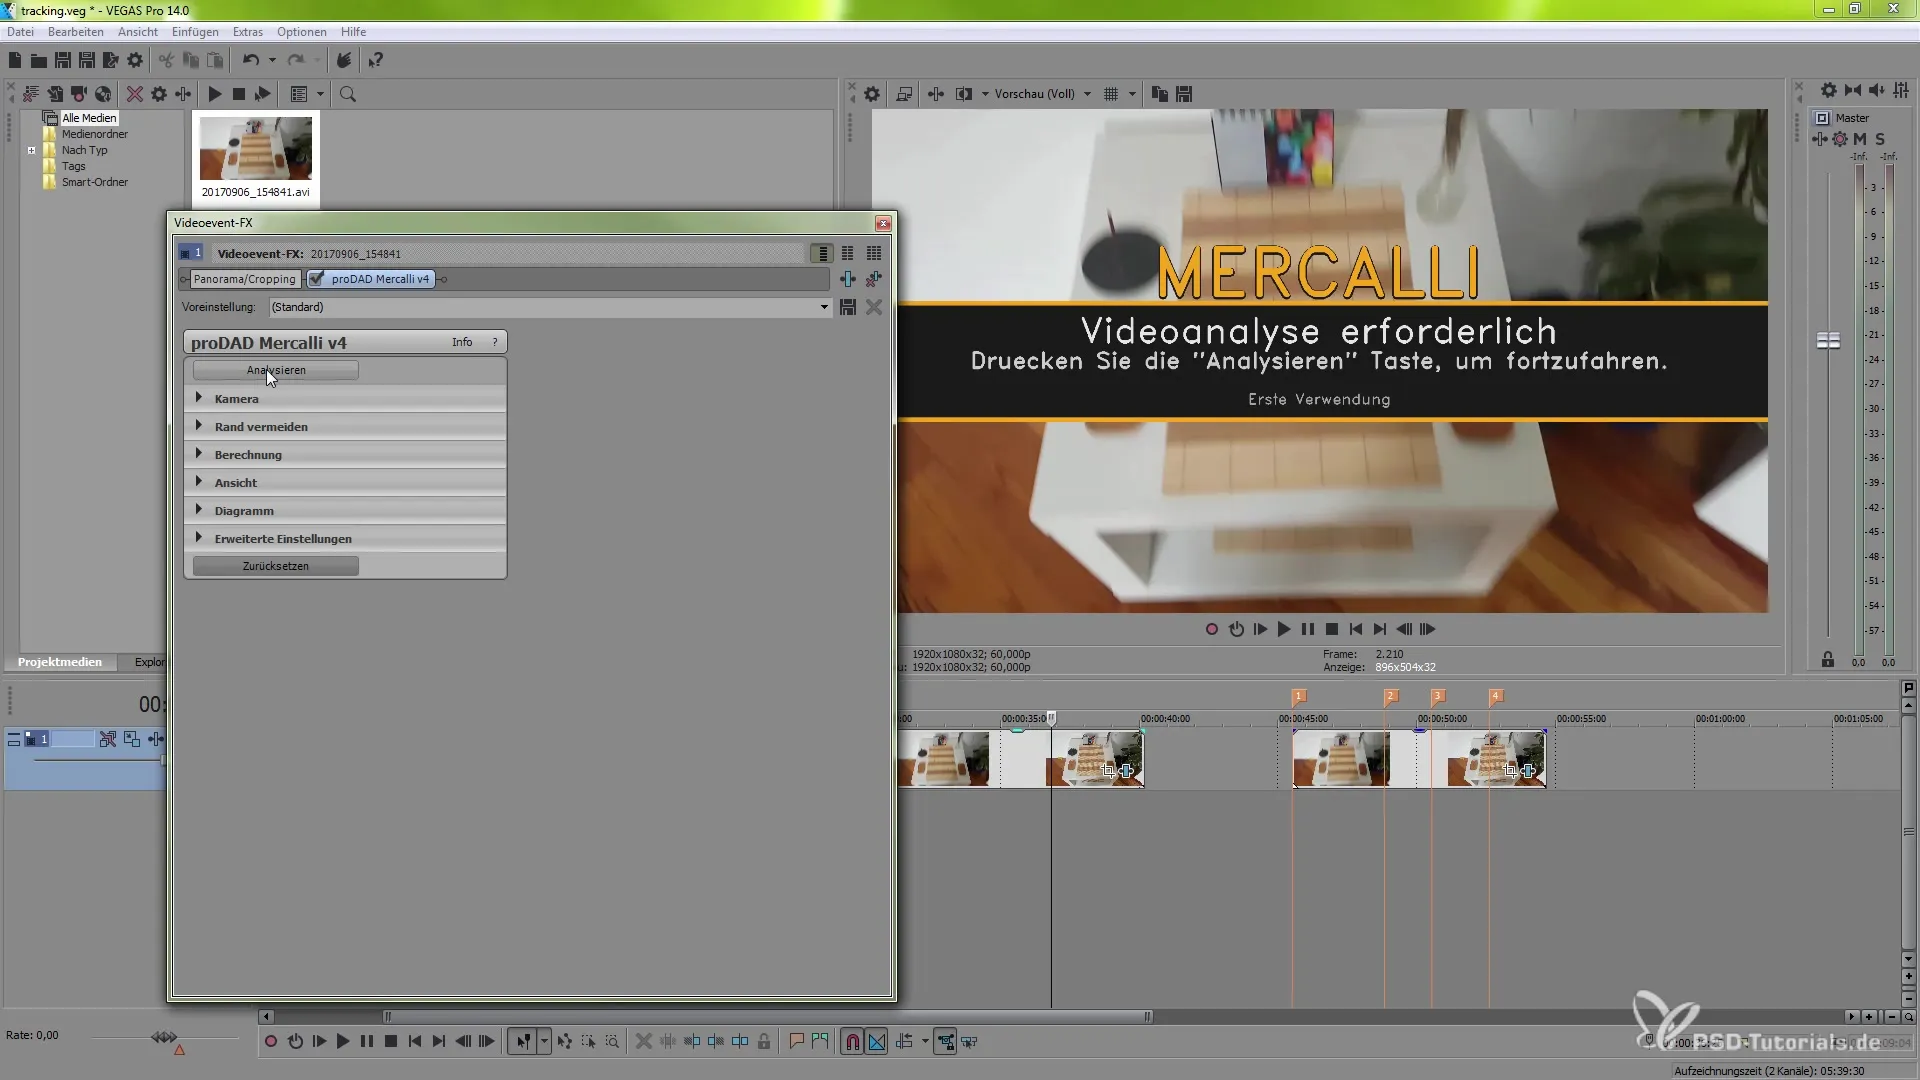The image size is (1920, 1080).
Task: Lock the Master fader channels
Action: tap(1828, 660)
